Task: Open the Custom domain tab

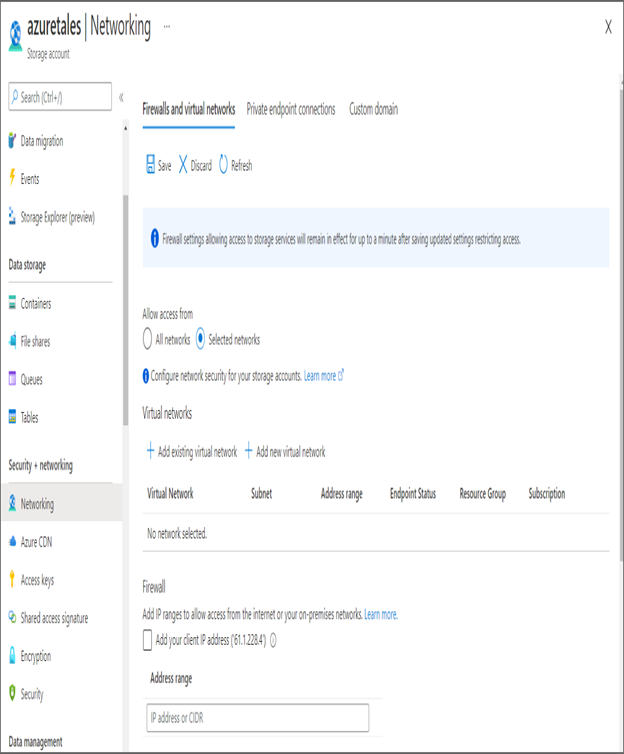Action: (374, 110)
